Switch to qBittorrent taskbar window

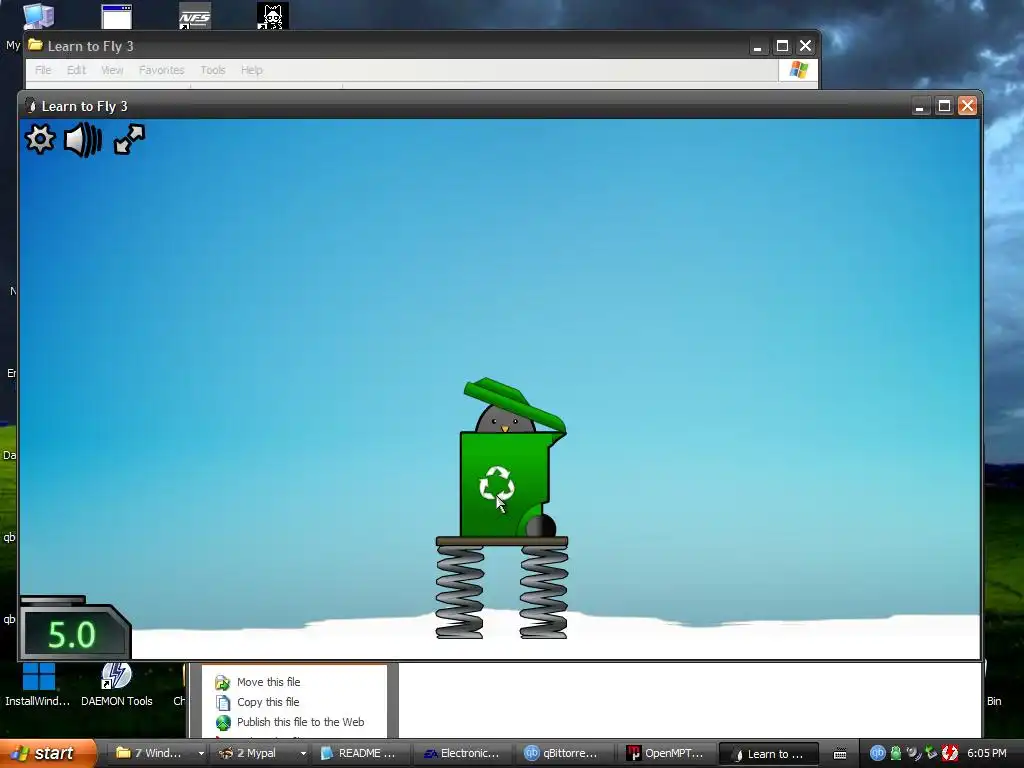[x=566, y=753]
